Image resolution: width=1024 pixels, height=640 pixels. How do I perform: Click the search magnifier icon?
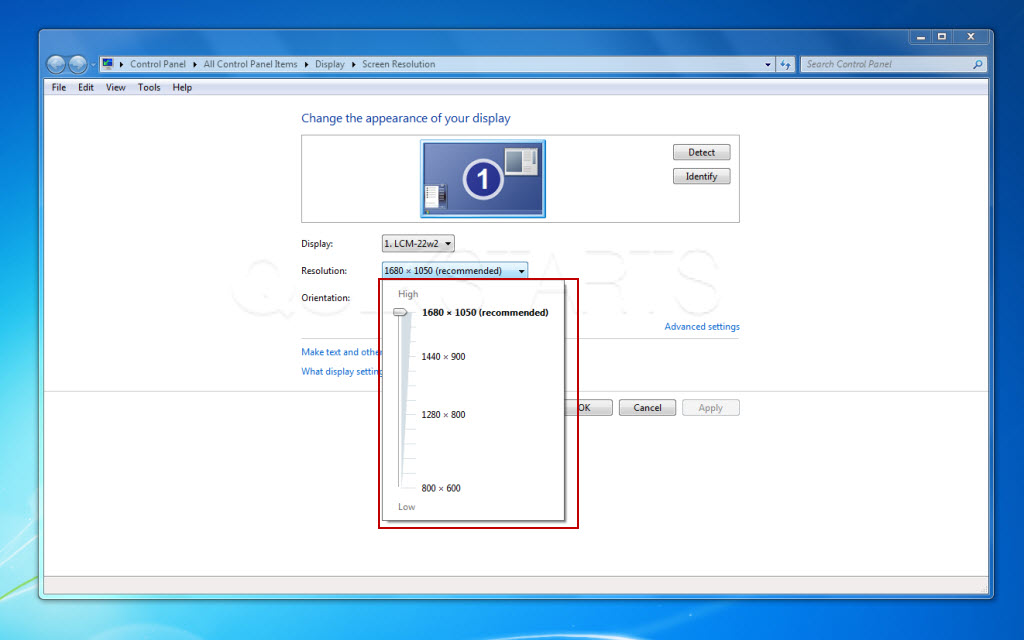(x=978, y=64)
